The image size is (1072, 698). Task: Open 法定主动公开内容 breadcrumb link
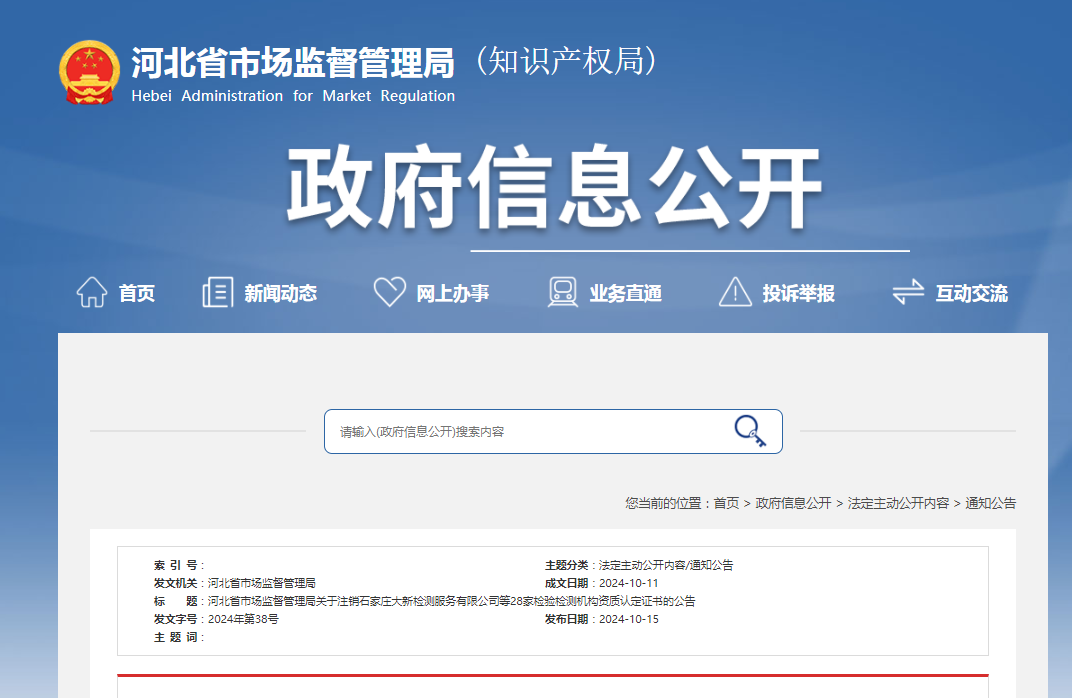pyautogui.click(x=898, y=503)
